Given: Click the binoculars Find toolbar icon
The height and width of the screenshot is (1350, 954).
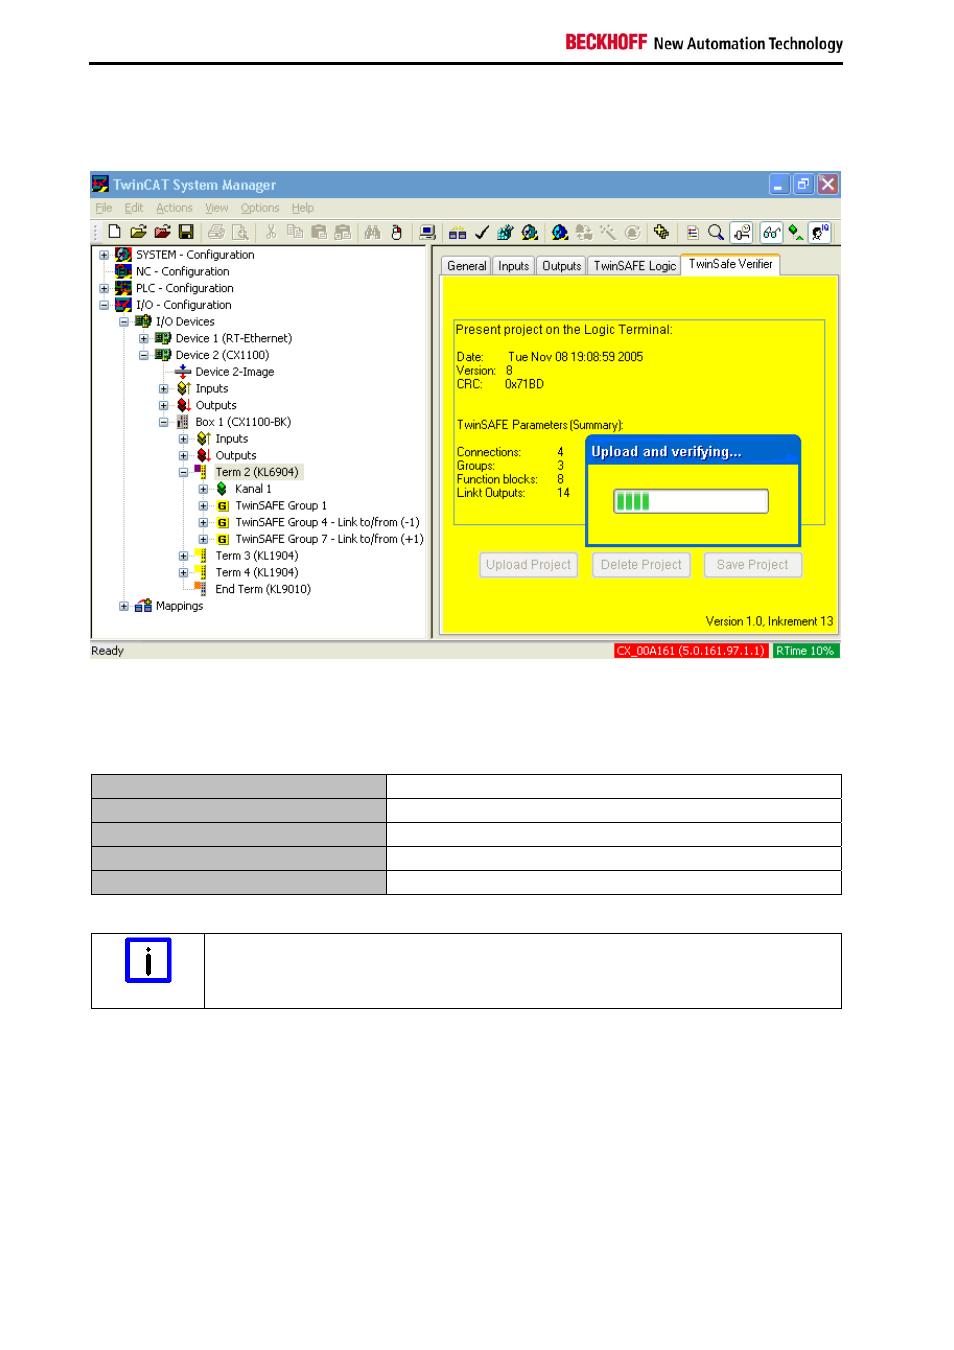Looking at the screenshot, I should [x=372, y=232].
